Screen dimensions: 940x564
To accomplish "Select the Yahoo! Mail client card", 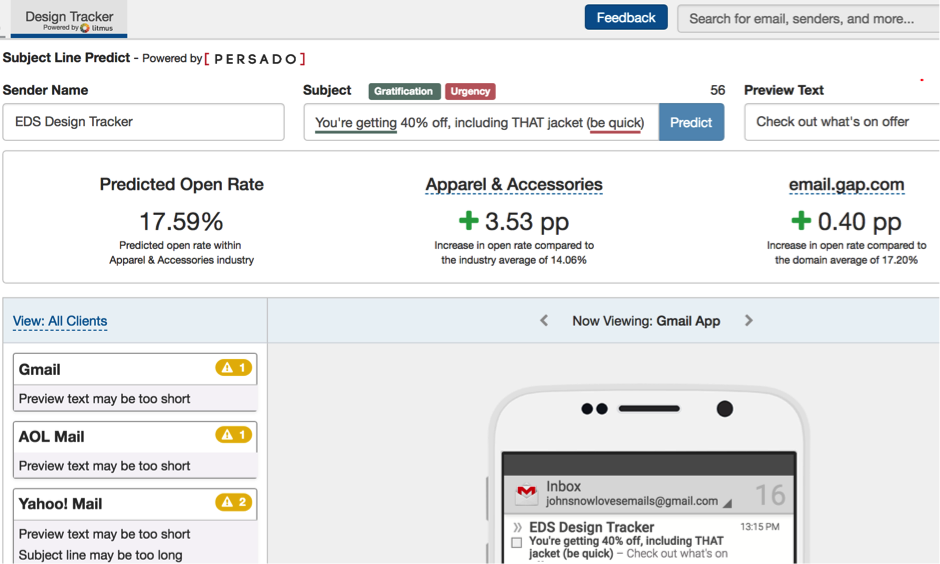I will pyautogui.click(x=135, y=526).
